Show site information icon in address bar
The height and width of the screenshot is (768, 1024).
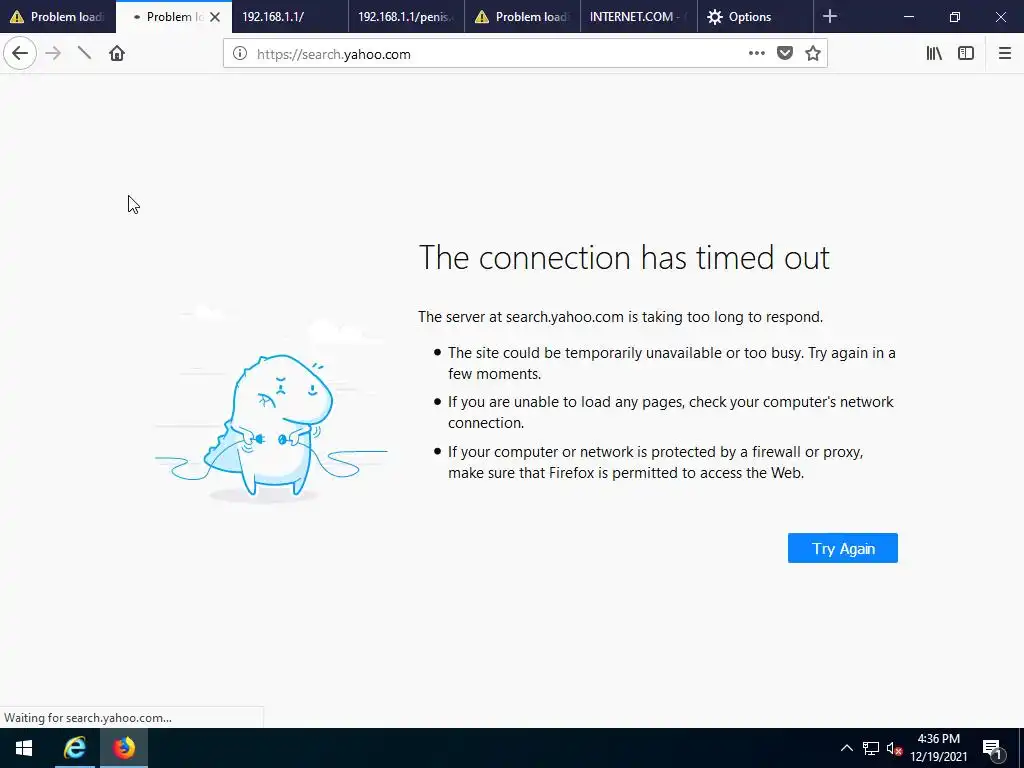coord(240,54)
